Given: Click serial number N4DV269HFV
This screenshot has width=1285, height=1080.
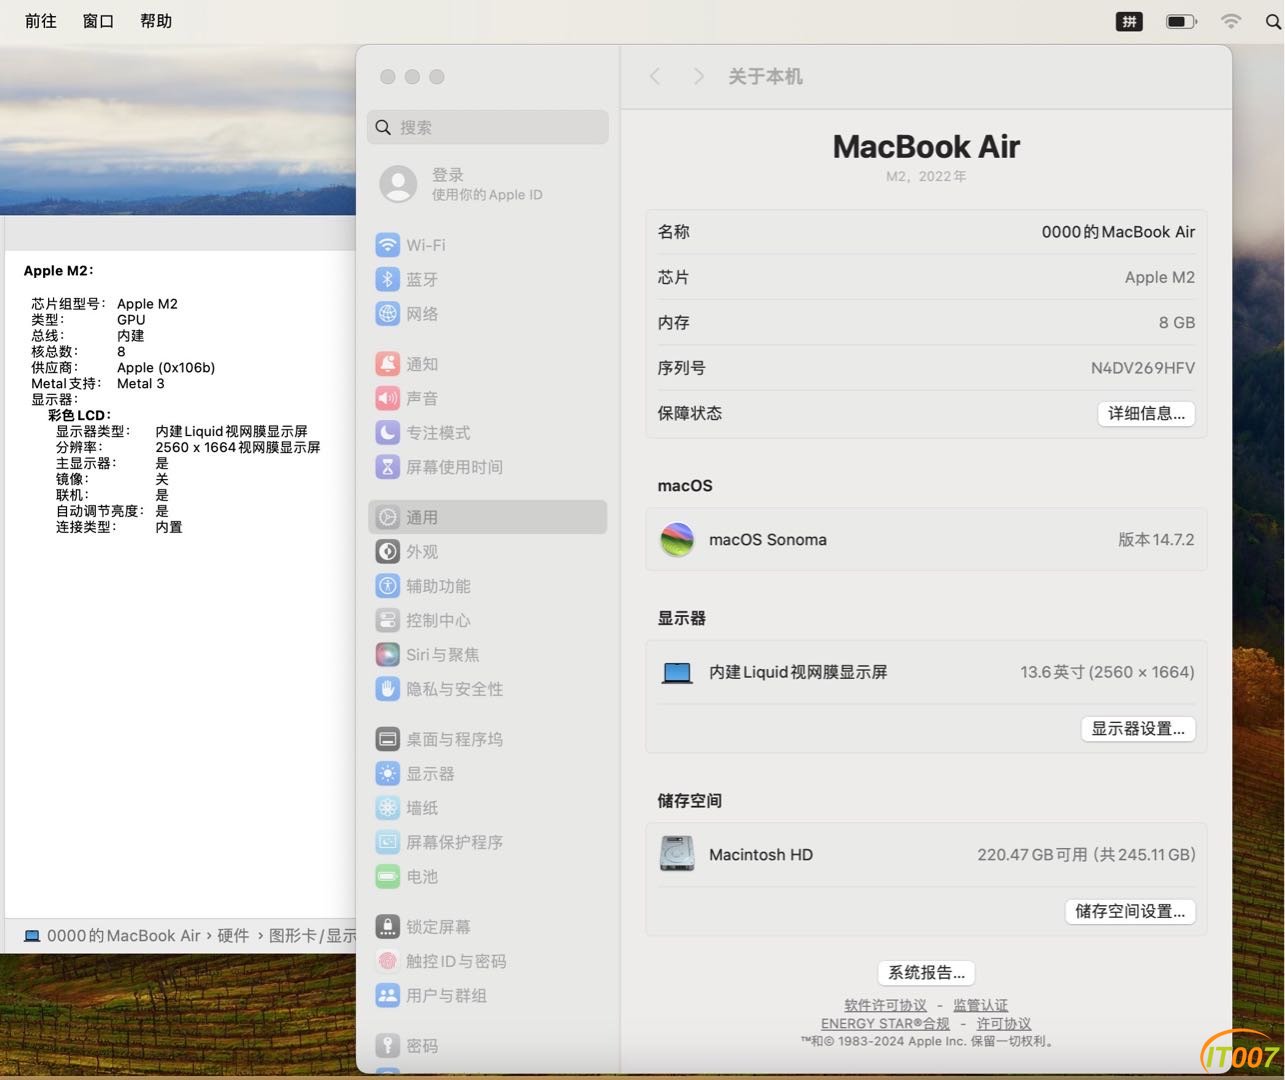Looking at the screenshot, I should (1142, 368).
